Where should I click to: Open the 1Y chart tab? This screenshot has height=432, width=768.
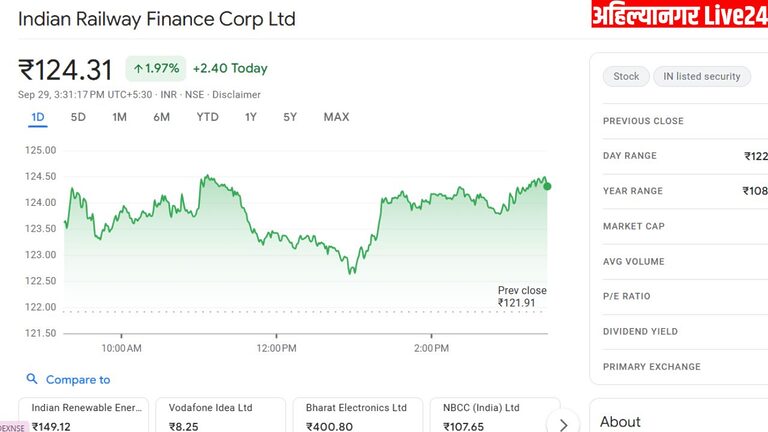point(251,117)
